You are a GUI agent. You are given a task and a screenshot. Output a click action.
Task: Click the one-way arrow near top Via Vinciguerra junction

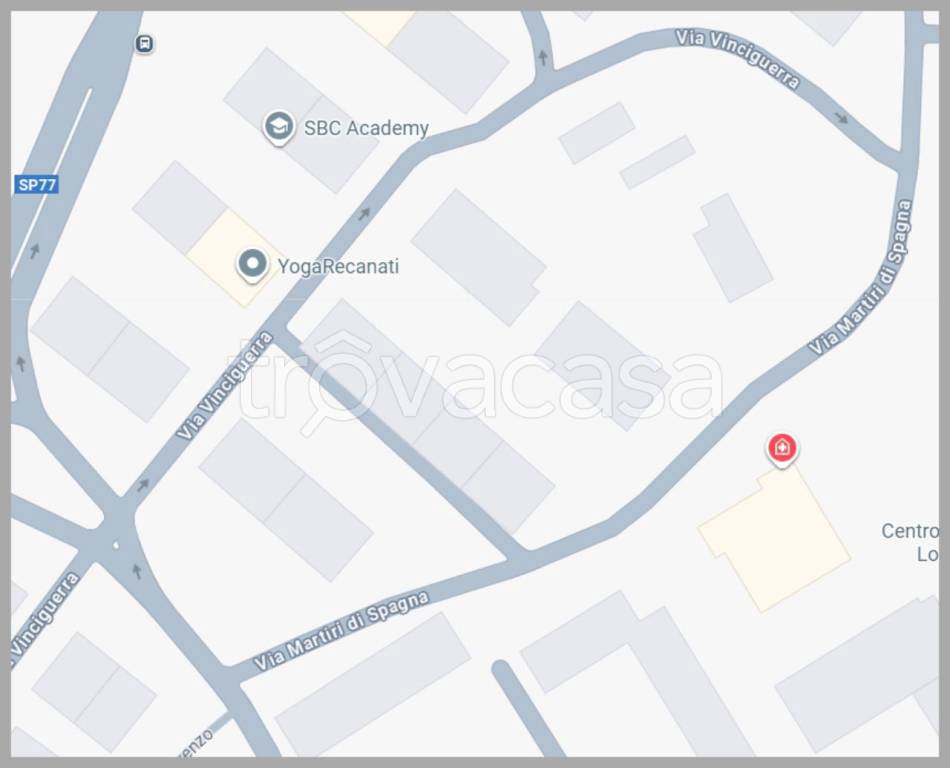coord(543,58)
